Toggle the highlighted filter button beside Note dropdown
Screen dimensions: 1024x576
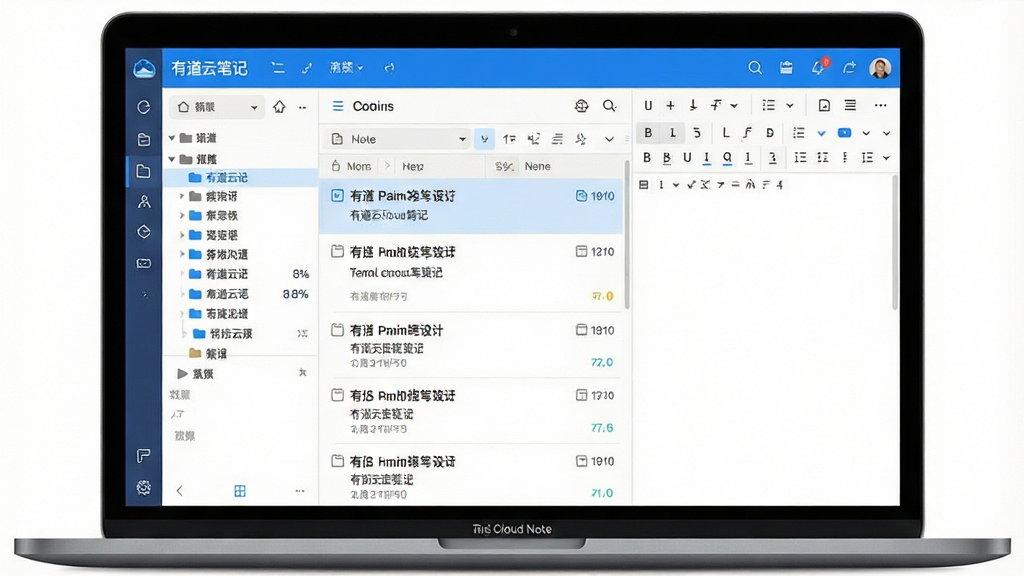click(484, 138)
